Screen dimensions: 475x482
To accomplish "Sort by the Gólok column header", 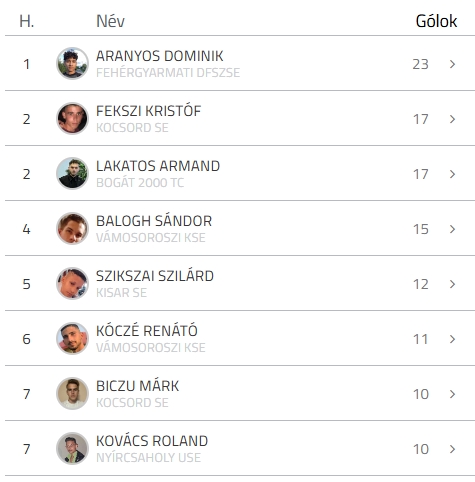I will tap(436, 21).
